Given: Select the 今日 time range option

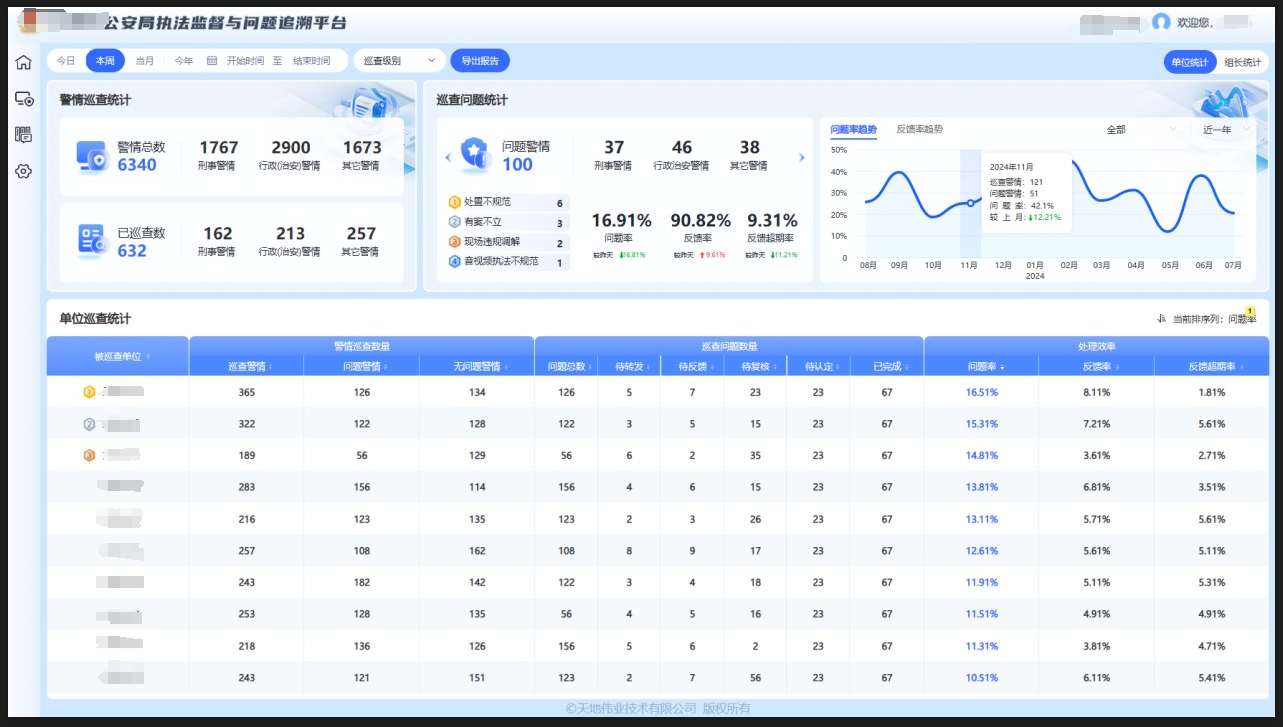Looking at the screenshot, I should point(66,61).
